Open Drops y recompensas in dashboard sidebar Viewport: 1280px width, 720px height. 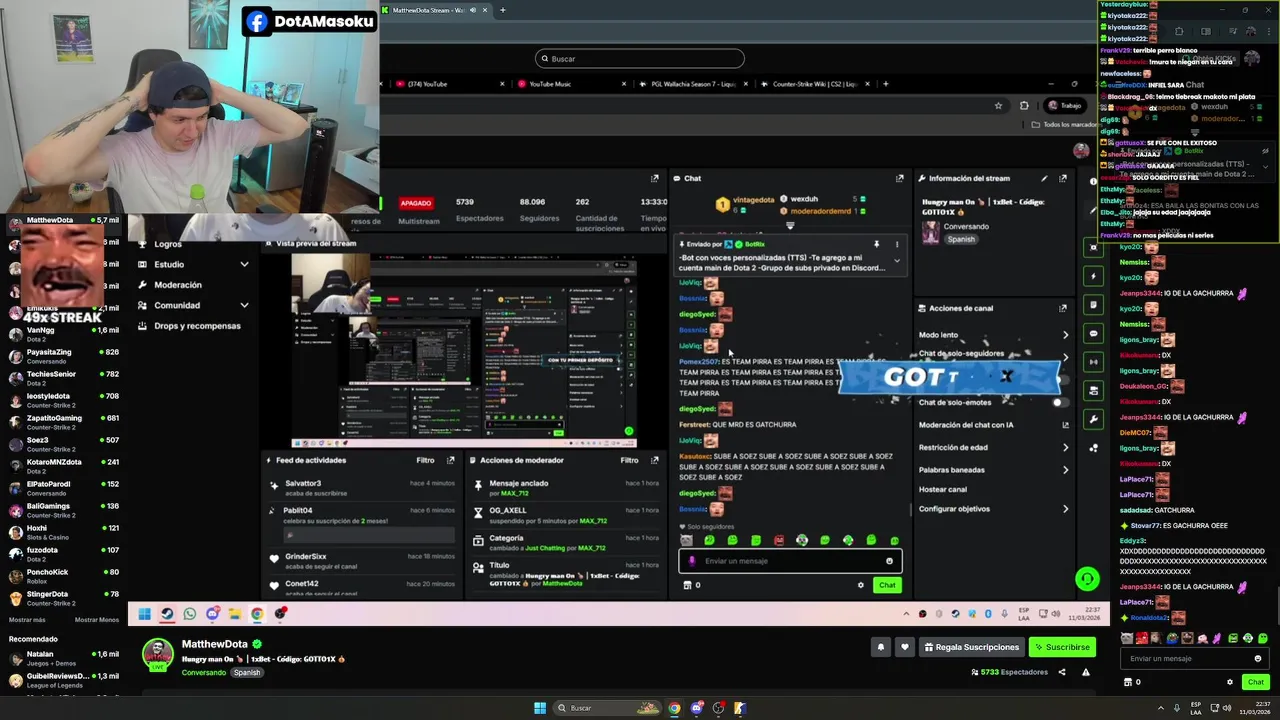click(197, 326)
